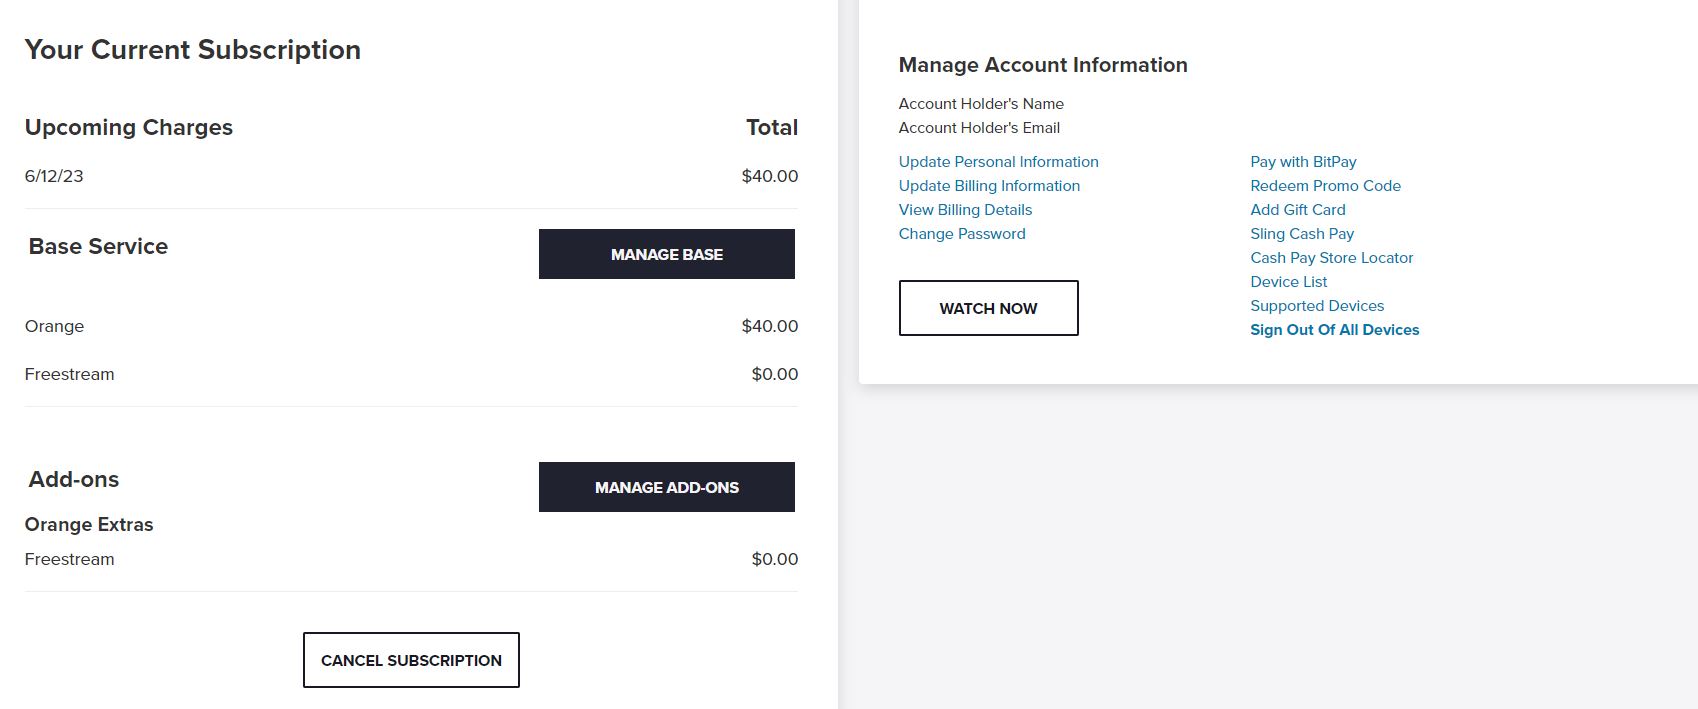The width and height of the screenshot is (1698, 709).
Task: Open View Billing Details link
Action: pyautogui.click(x=965, y=210)
